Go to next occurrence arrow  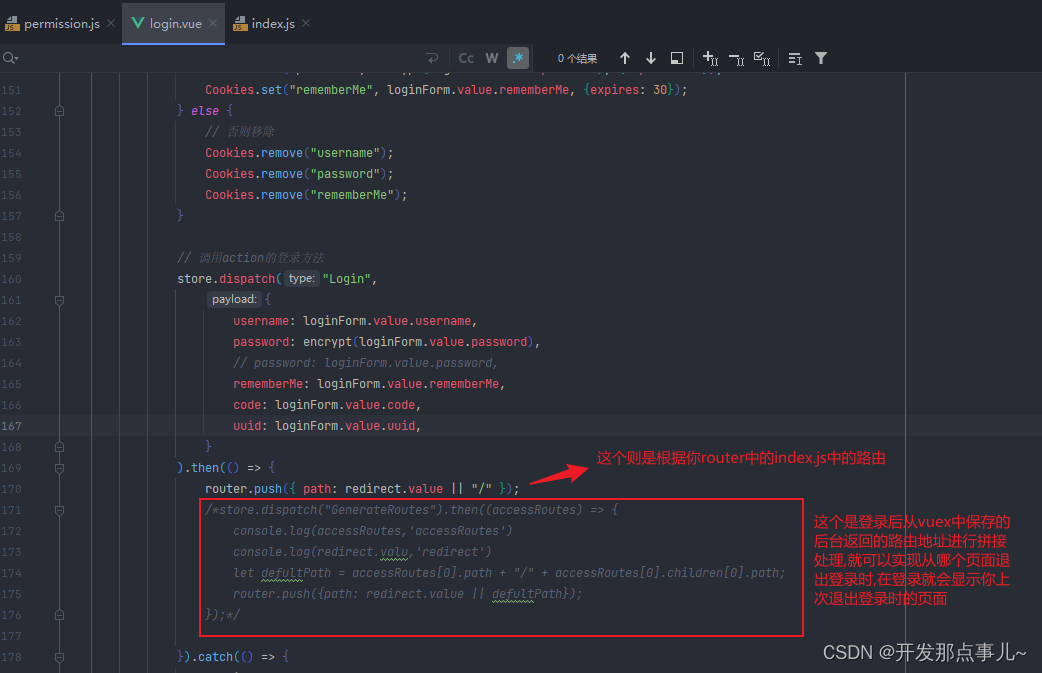pyautogui.click(x=651, y=58)
